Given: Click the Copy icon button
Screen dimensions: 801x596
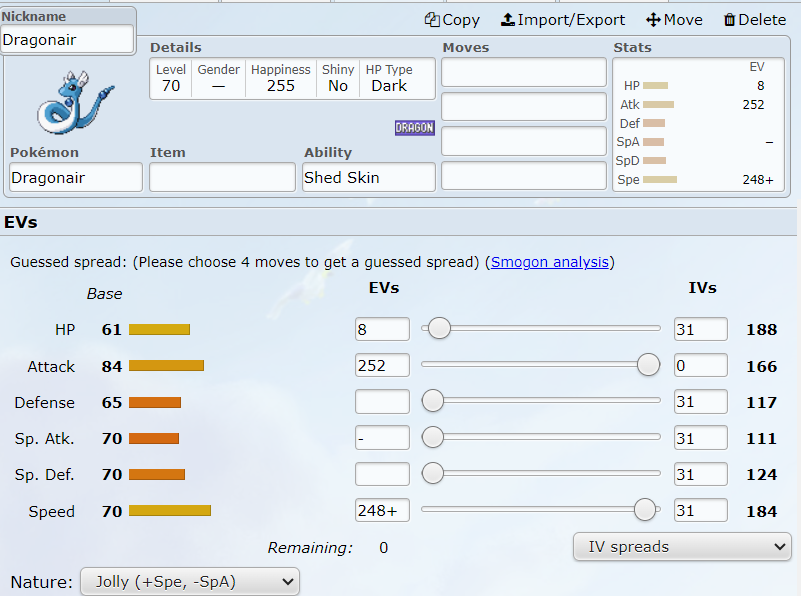Looking at the screenshot, I should pyautogui.click(x=452, y=20).
